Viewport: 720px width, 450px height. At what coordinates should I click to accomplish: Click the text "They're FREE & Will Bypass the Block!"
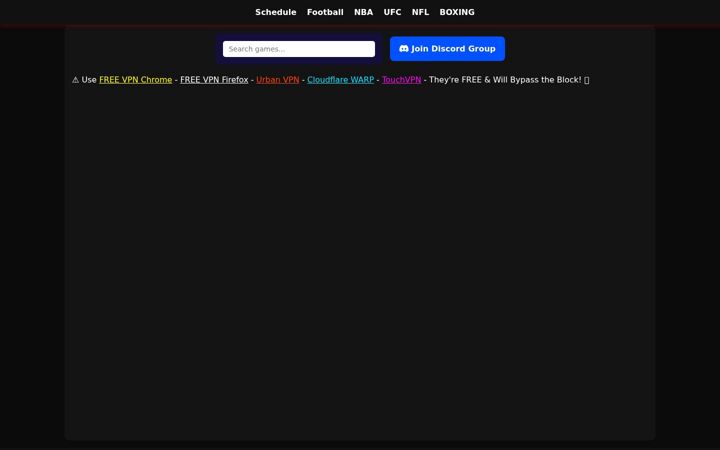[505, 80]
